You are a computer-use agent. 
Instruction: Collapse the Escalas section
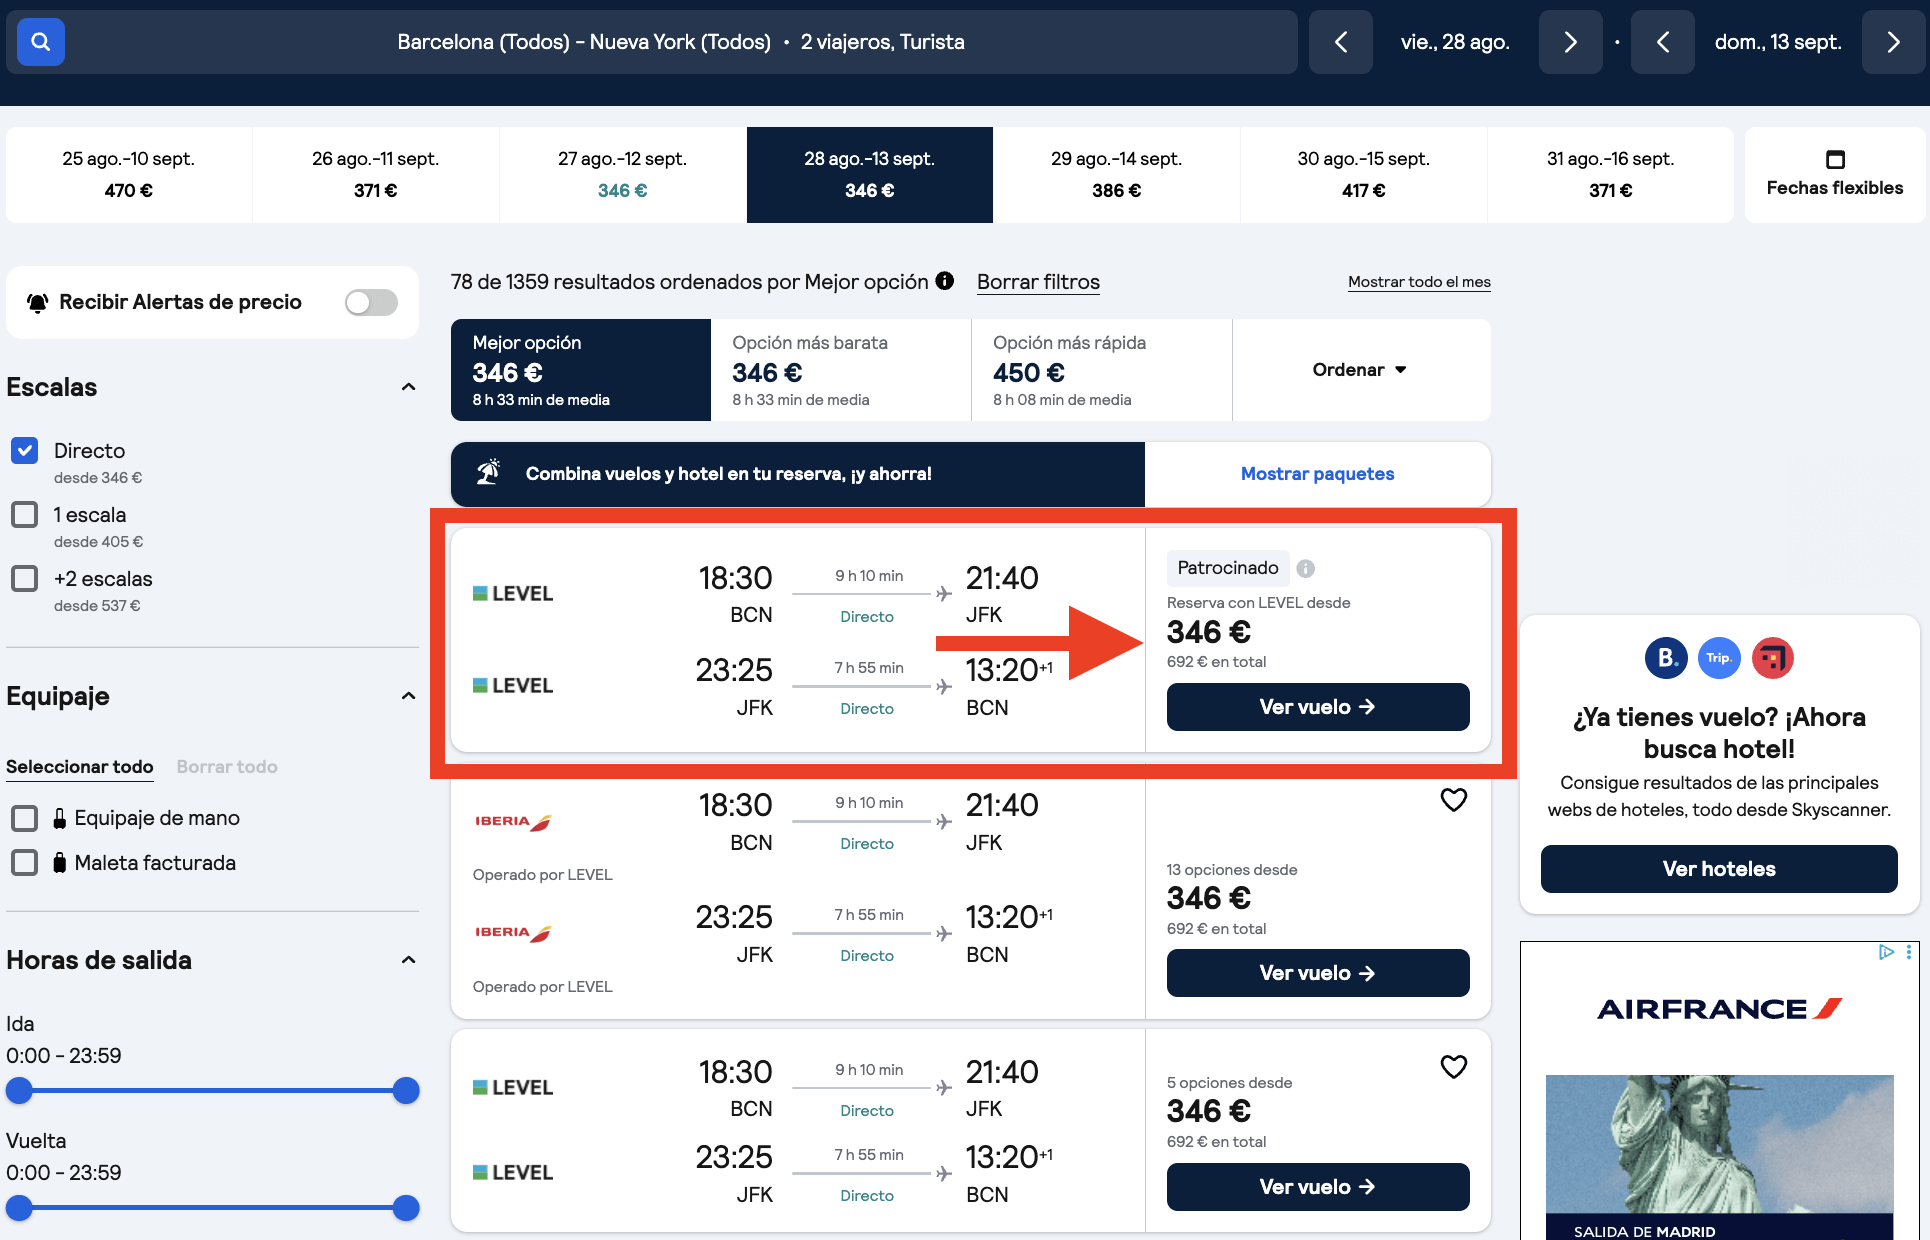408,387
